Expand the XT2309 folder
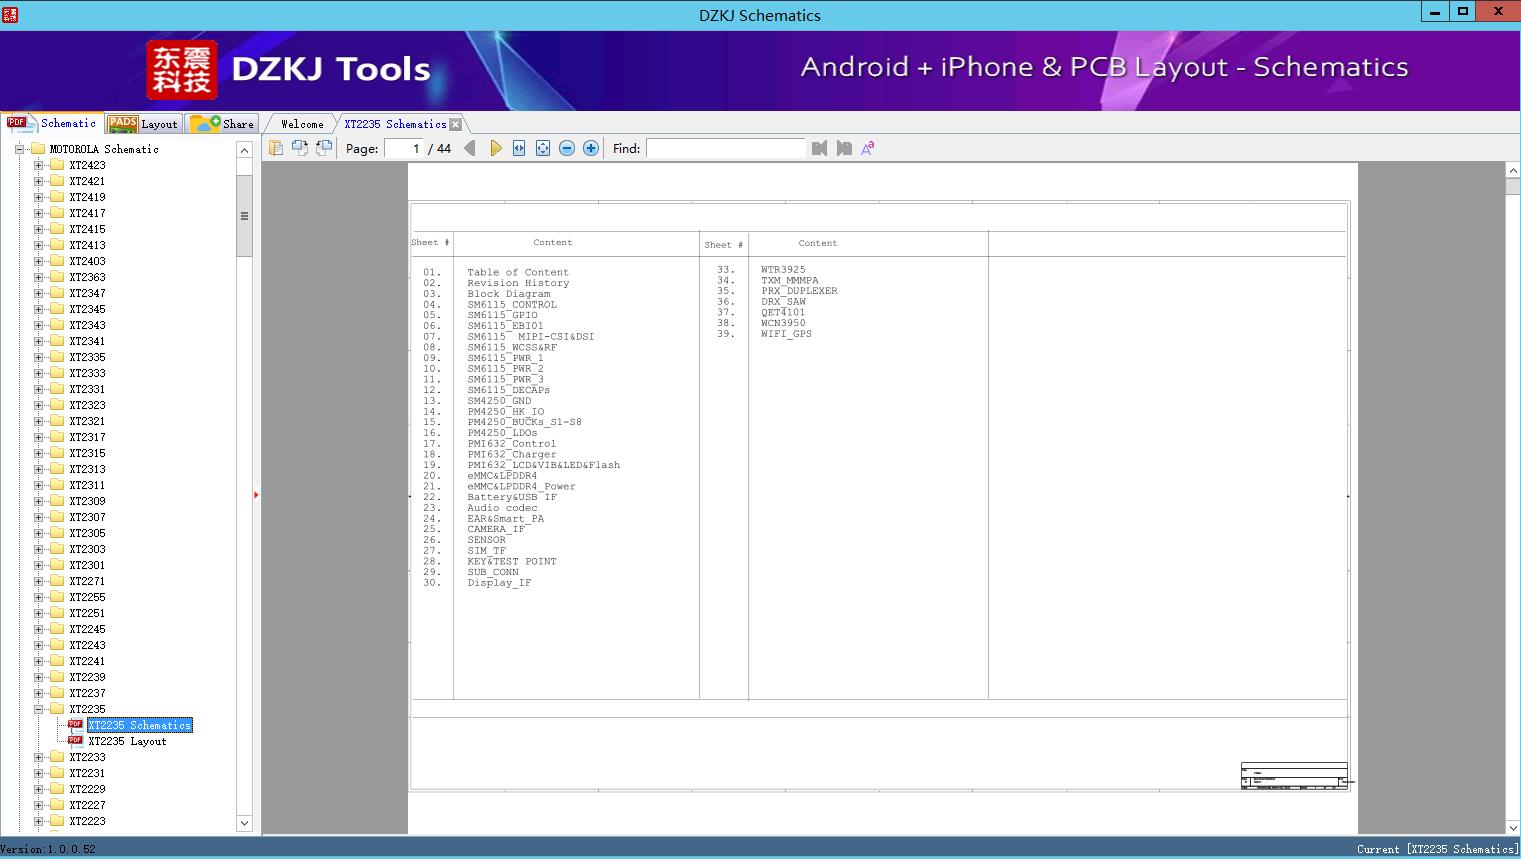 pyautogui.click(x=39, y=501)
